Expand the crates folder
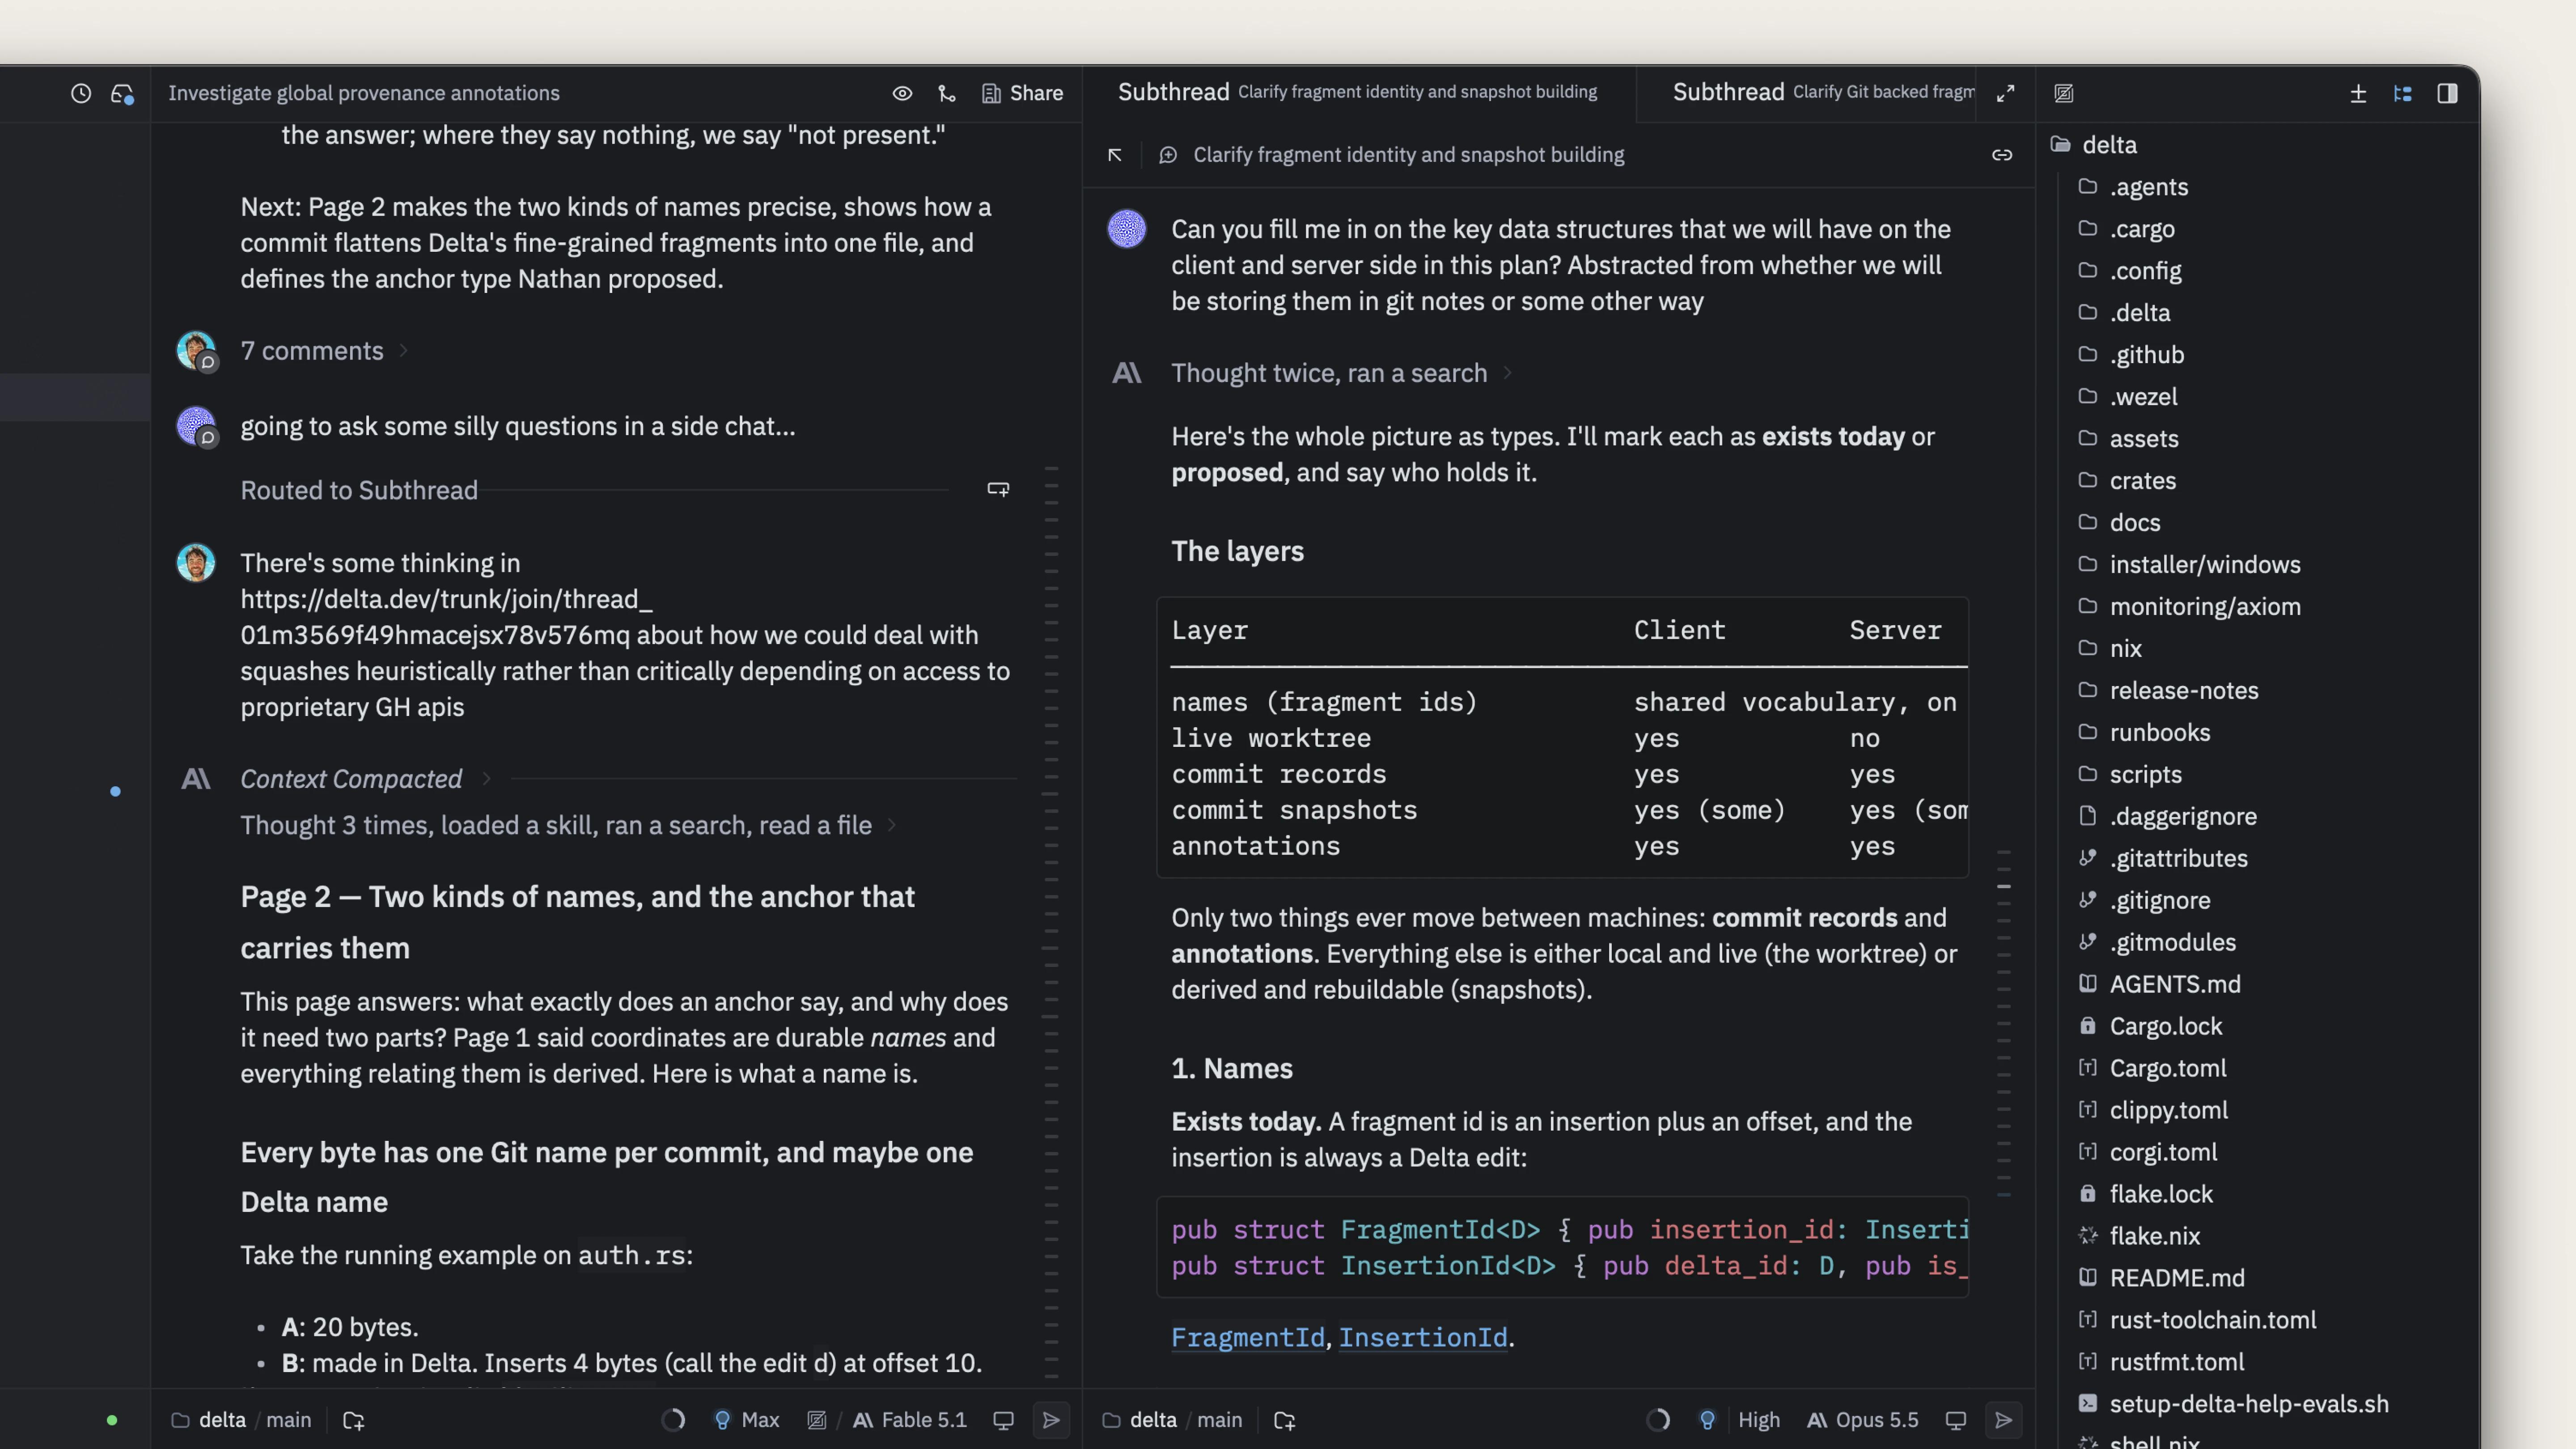 tap(2128, 481)
